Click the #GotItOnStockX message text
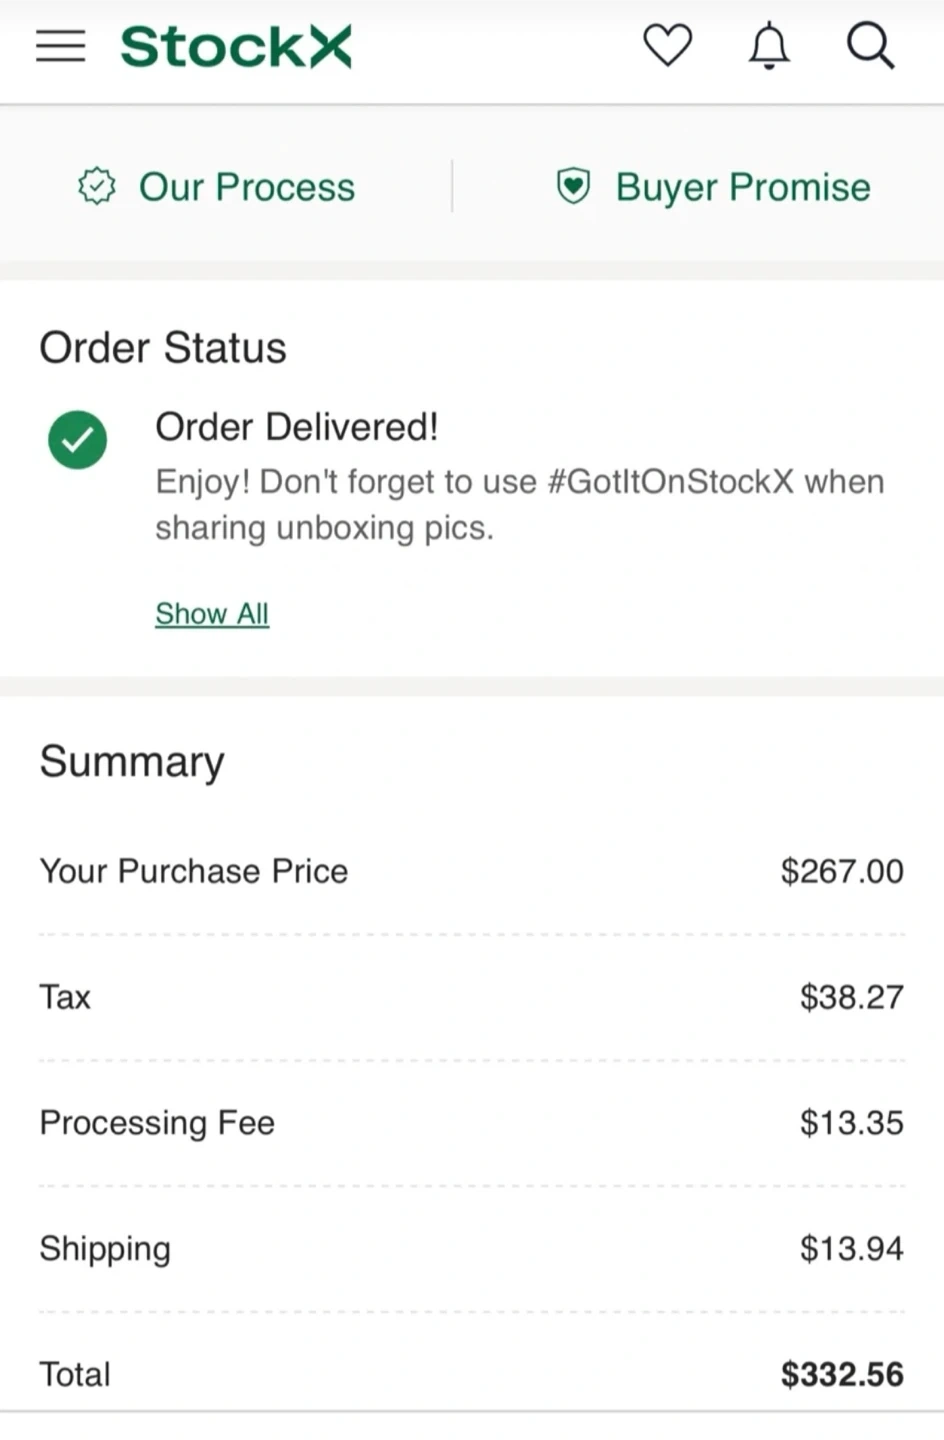This screenshot has width=944, height=1440. pyautogui.click(x=519, y=505)
